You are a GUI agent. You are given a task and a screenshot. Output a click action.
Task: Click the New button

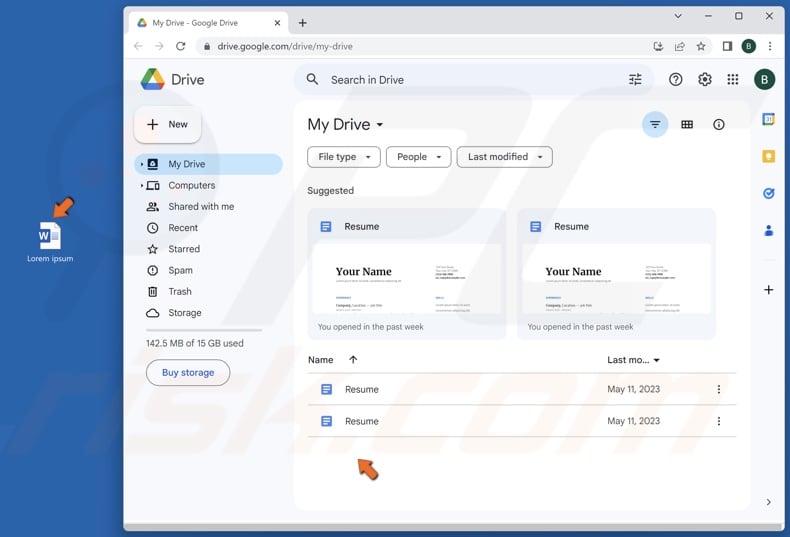168,124
